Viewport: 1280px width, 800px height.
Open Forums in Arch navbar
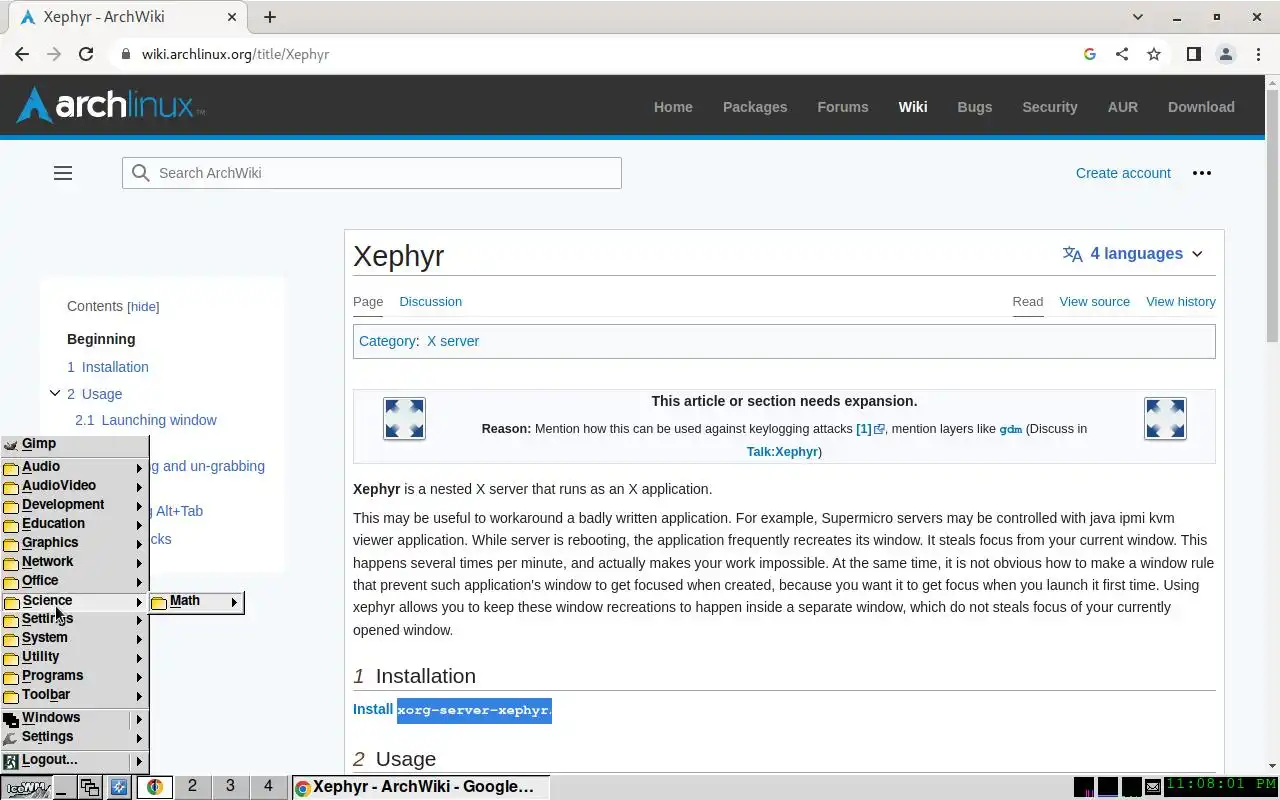pos(843,107)
